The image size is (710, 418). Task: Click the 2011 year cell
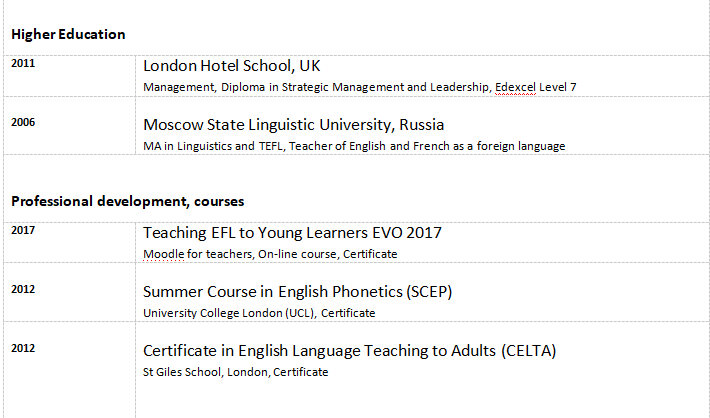[x=23, y=63]
